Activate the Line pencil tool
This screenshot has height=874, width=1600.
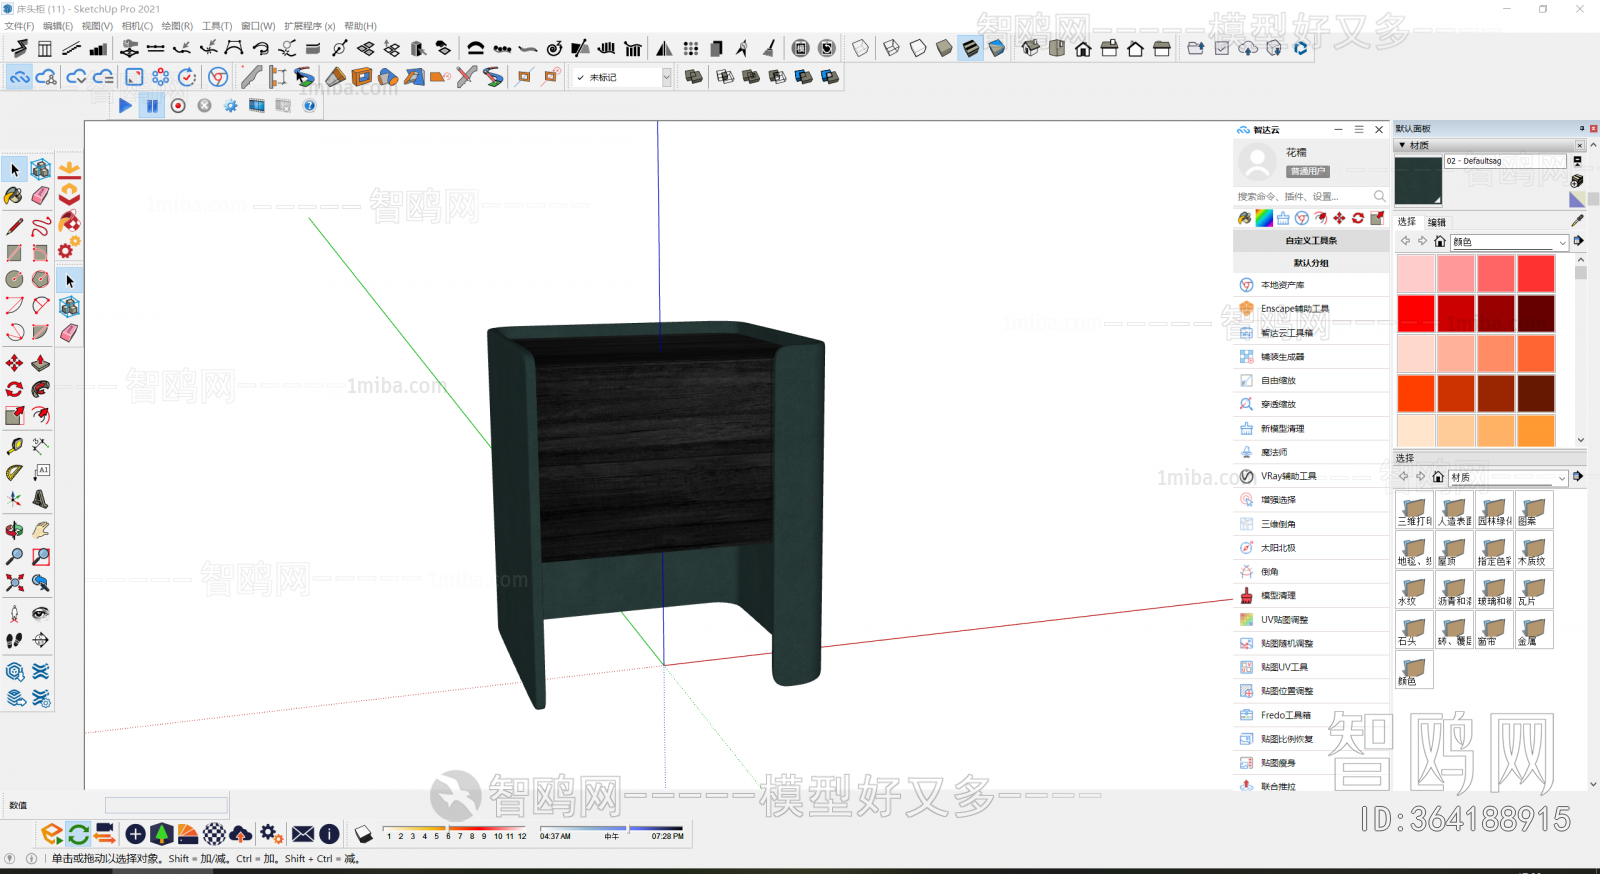pos(14,227)
